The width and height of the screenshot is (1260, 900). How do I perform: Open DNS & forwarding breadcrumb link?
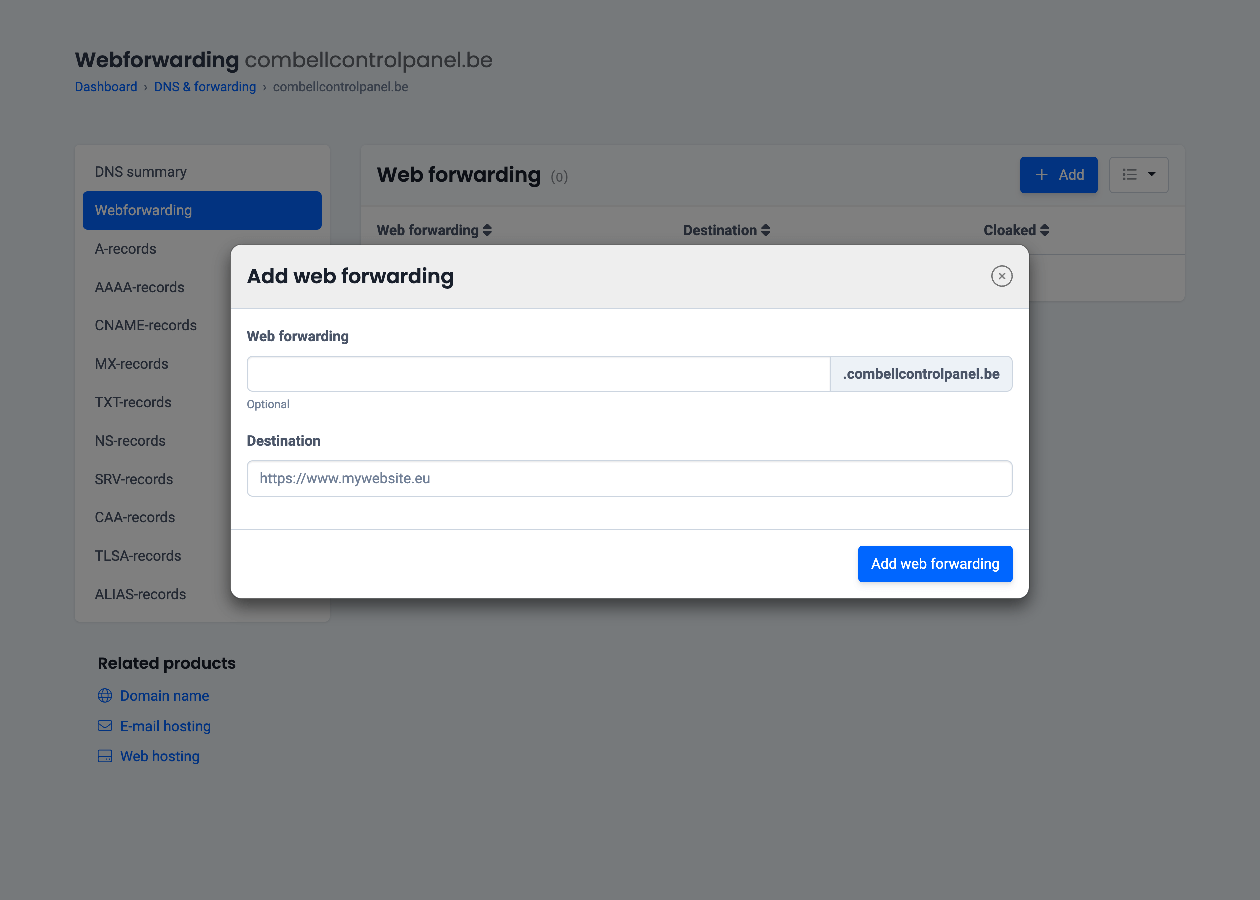(x=205, y=87)
